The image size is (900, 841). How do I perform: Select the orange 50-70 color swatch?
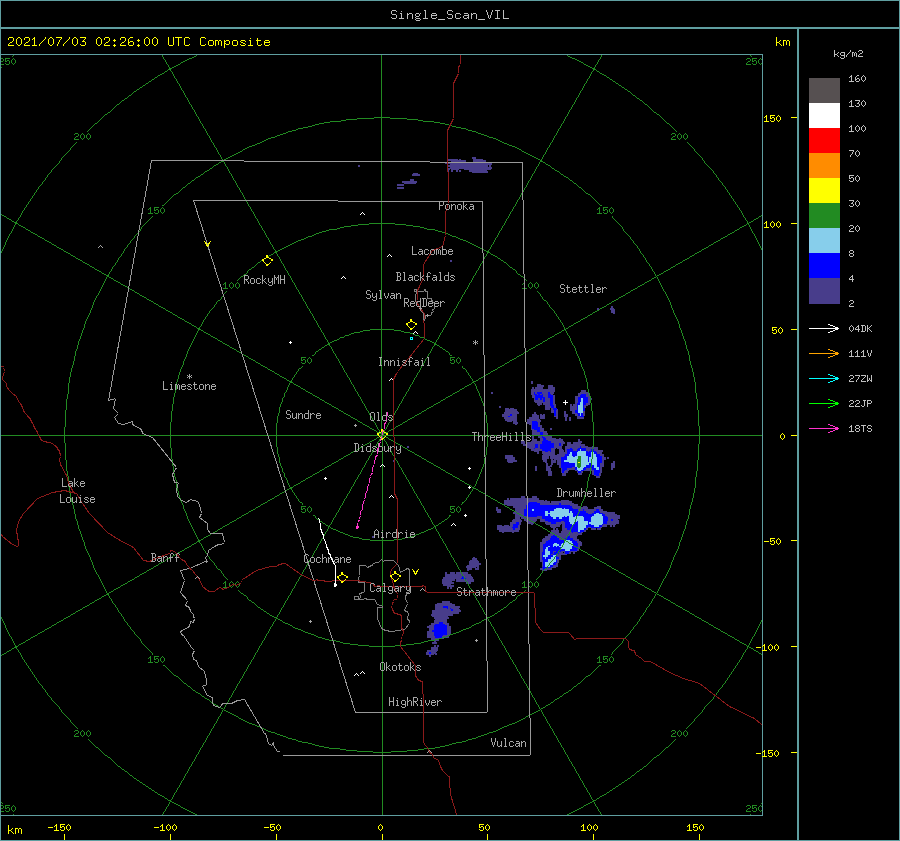(x=824, y=166)
